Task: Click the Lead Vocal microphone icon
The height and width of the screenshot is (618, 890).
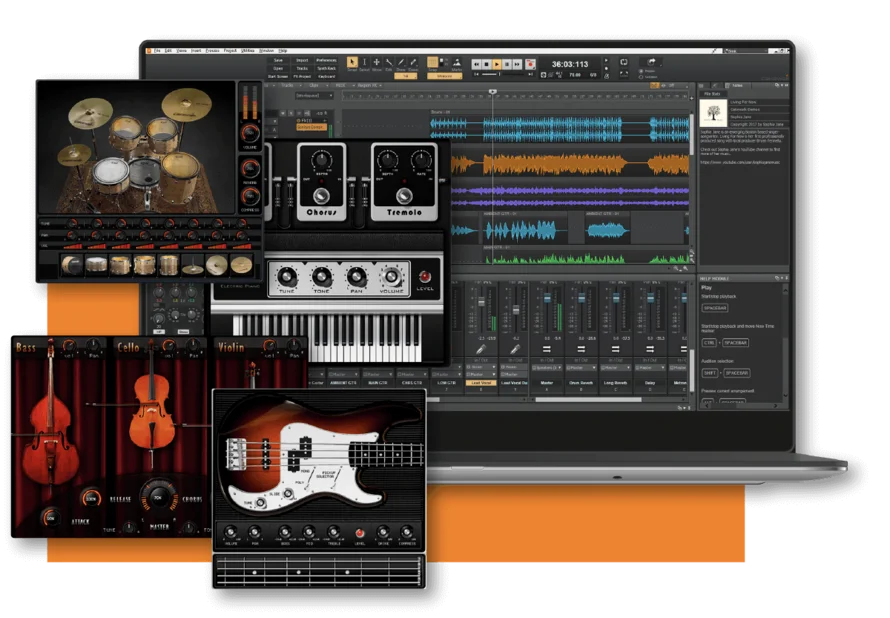Action: [x=480, y=349]
